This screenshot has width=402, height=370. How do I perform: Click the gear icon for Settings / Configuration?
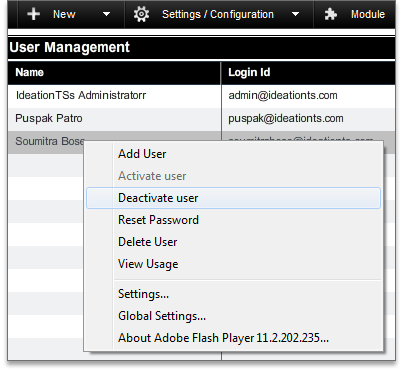tap(141, 14)
